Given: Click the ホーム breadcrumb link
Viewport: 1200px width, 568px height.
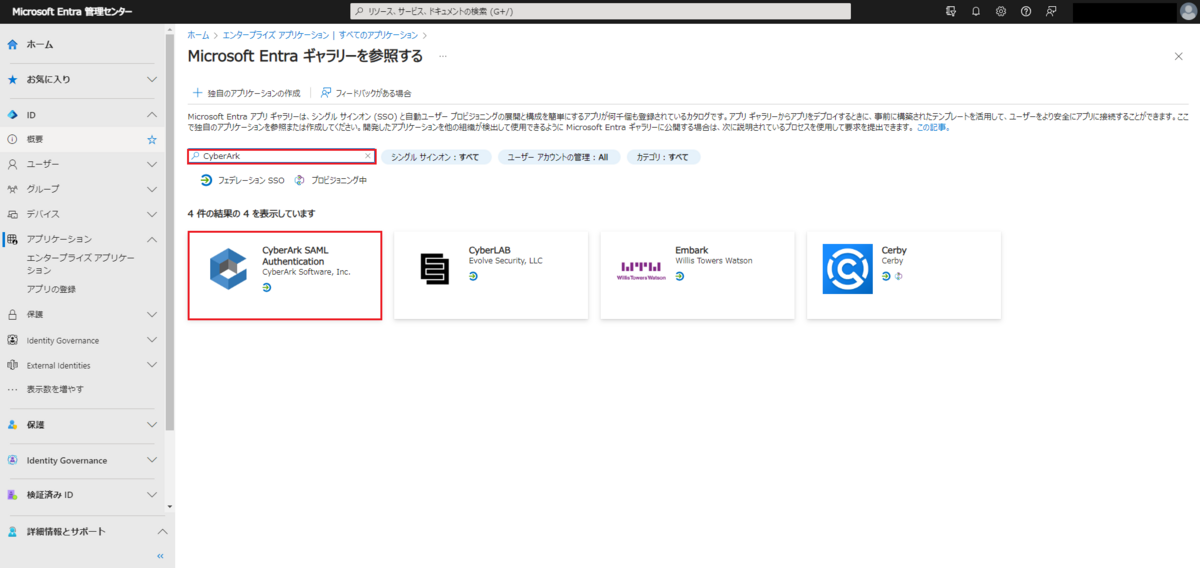Looking at the screenshot, I should [x=198, y=35].
